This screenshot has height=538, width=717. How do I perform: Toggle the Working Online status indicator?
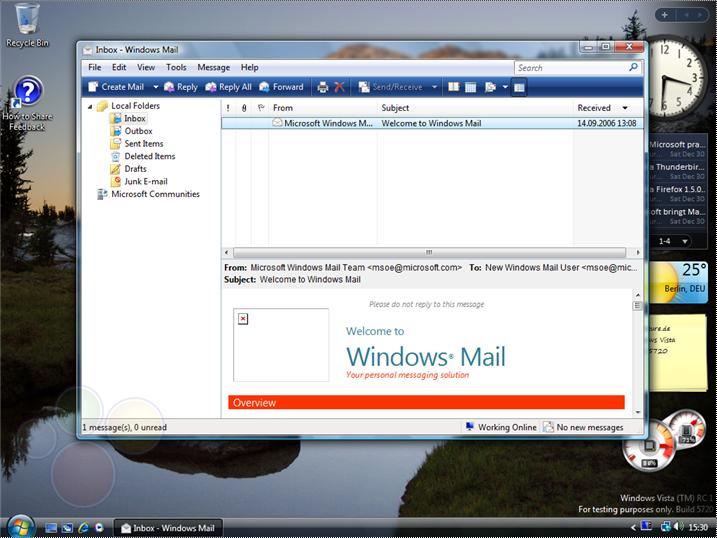pos(500,427)
